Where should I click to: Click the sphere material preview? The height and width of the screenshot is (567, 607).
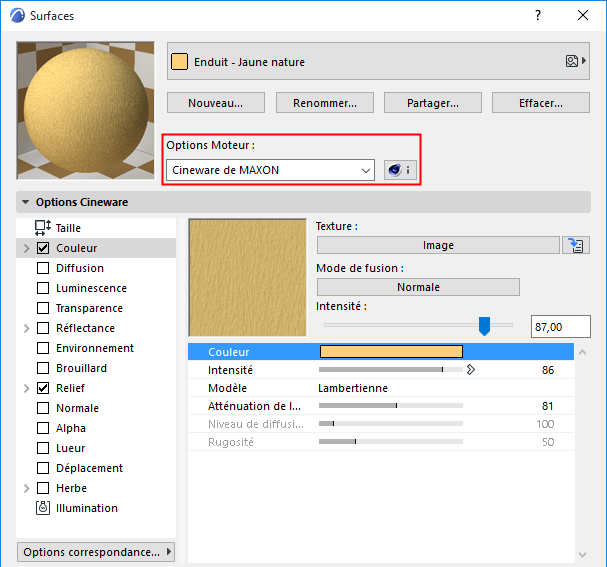point(86,111)
